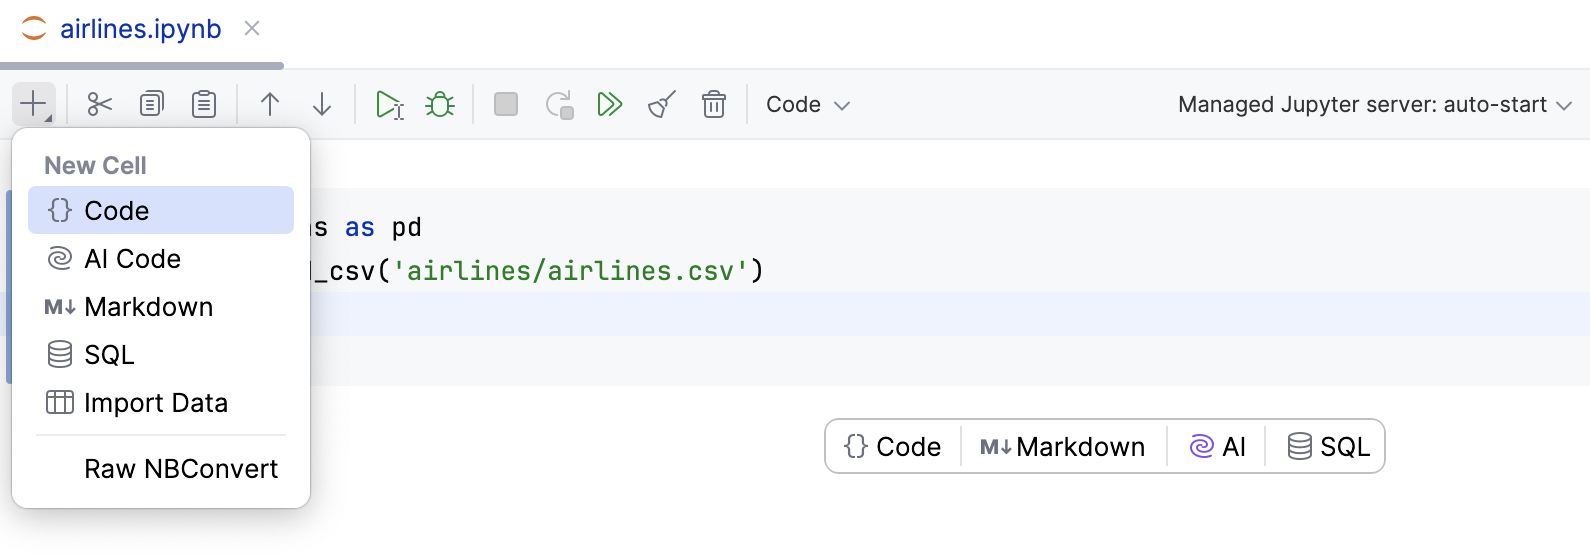This screenshot has height=558, width=1590.
Task: Close the airlines.ipynb tab
Action: 252,29
